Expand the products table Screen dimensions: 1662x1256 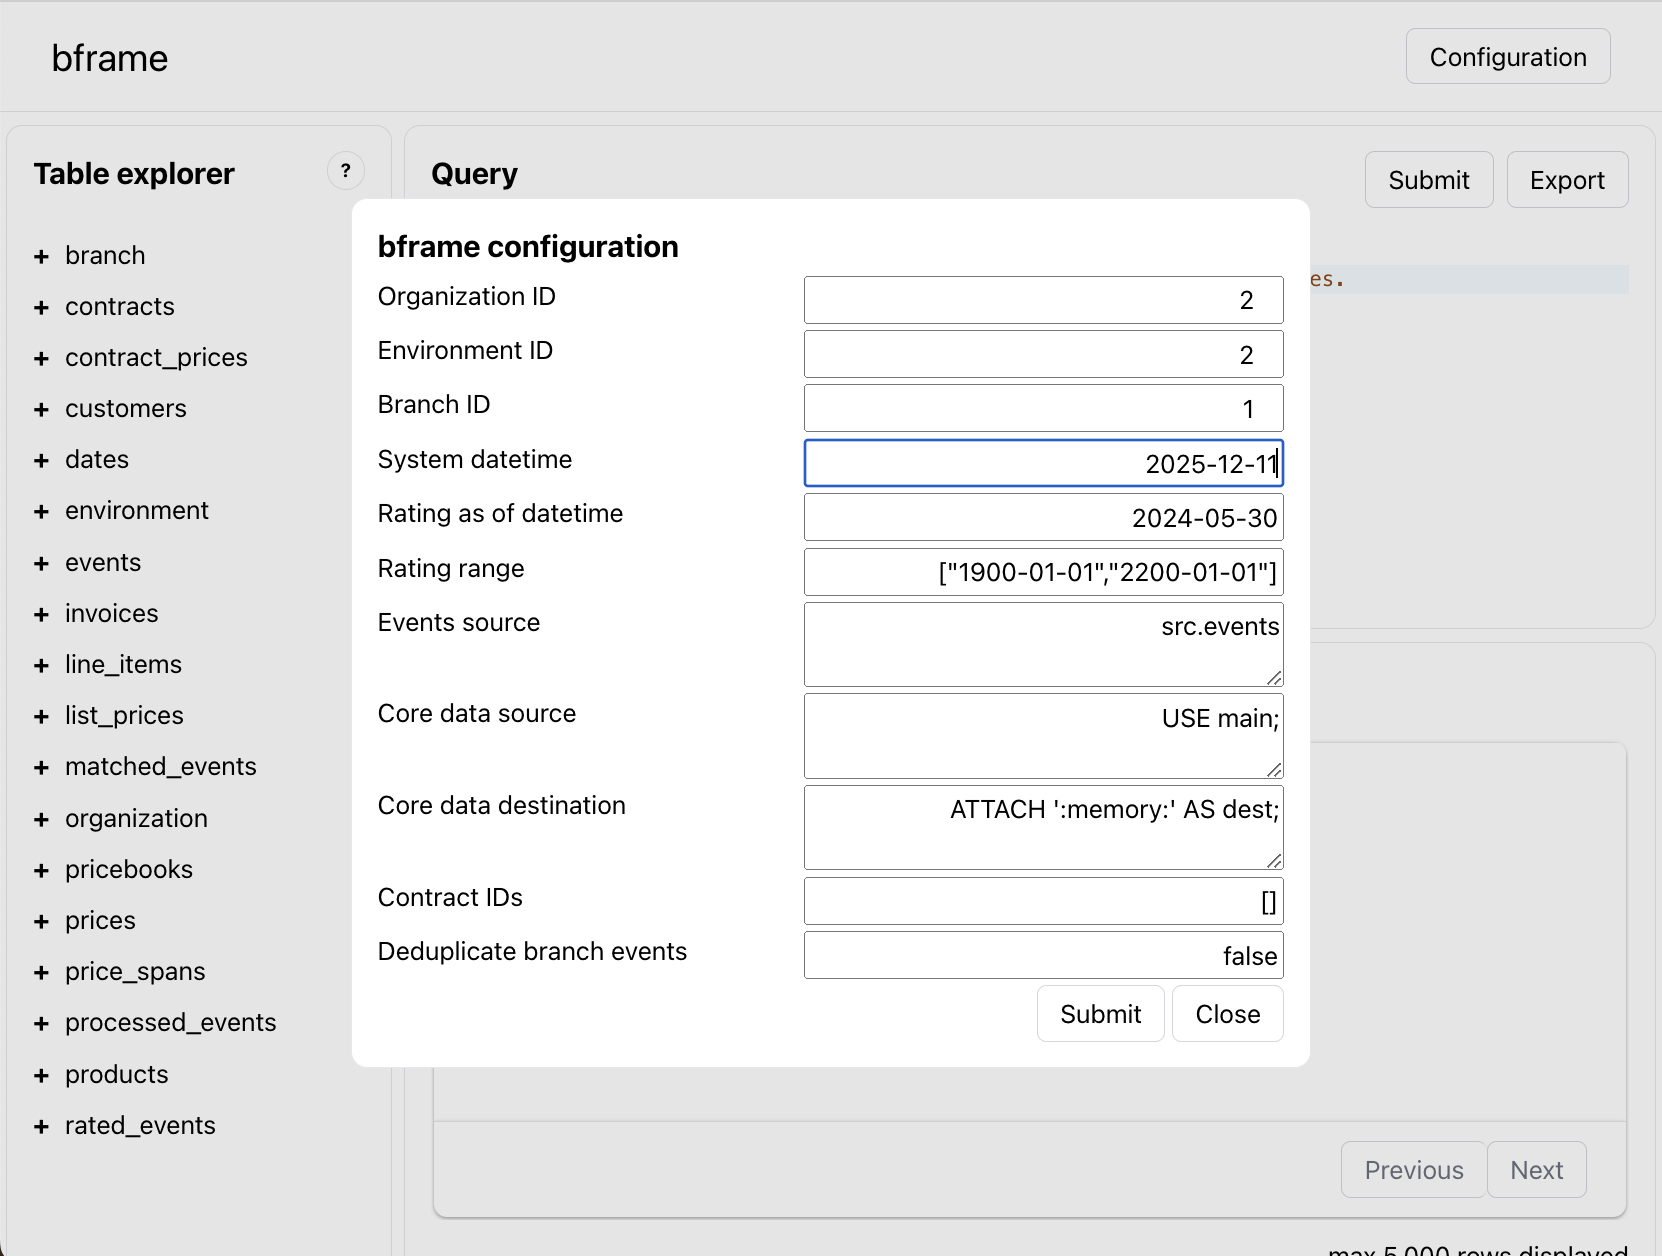41,1076
